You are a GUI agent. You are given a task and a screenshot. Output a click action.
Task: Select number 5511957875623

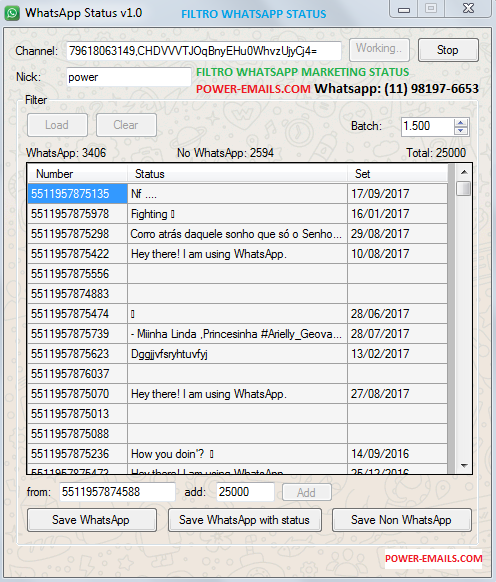(x=78, y=354)
